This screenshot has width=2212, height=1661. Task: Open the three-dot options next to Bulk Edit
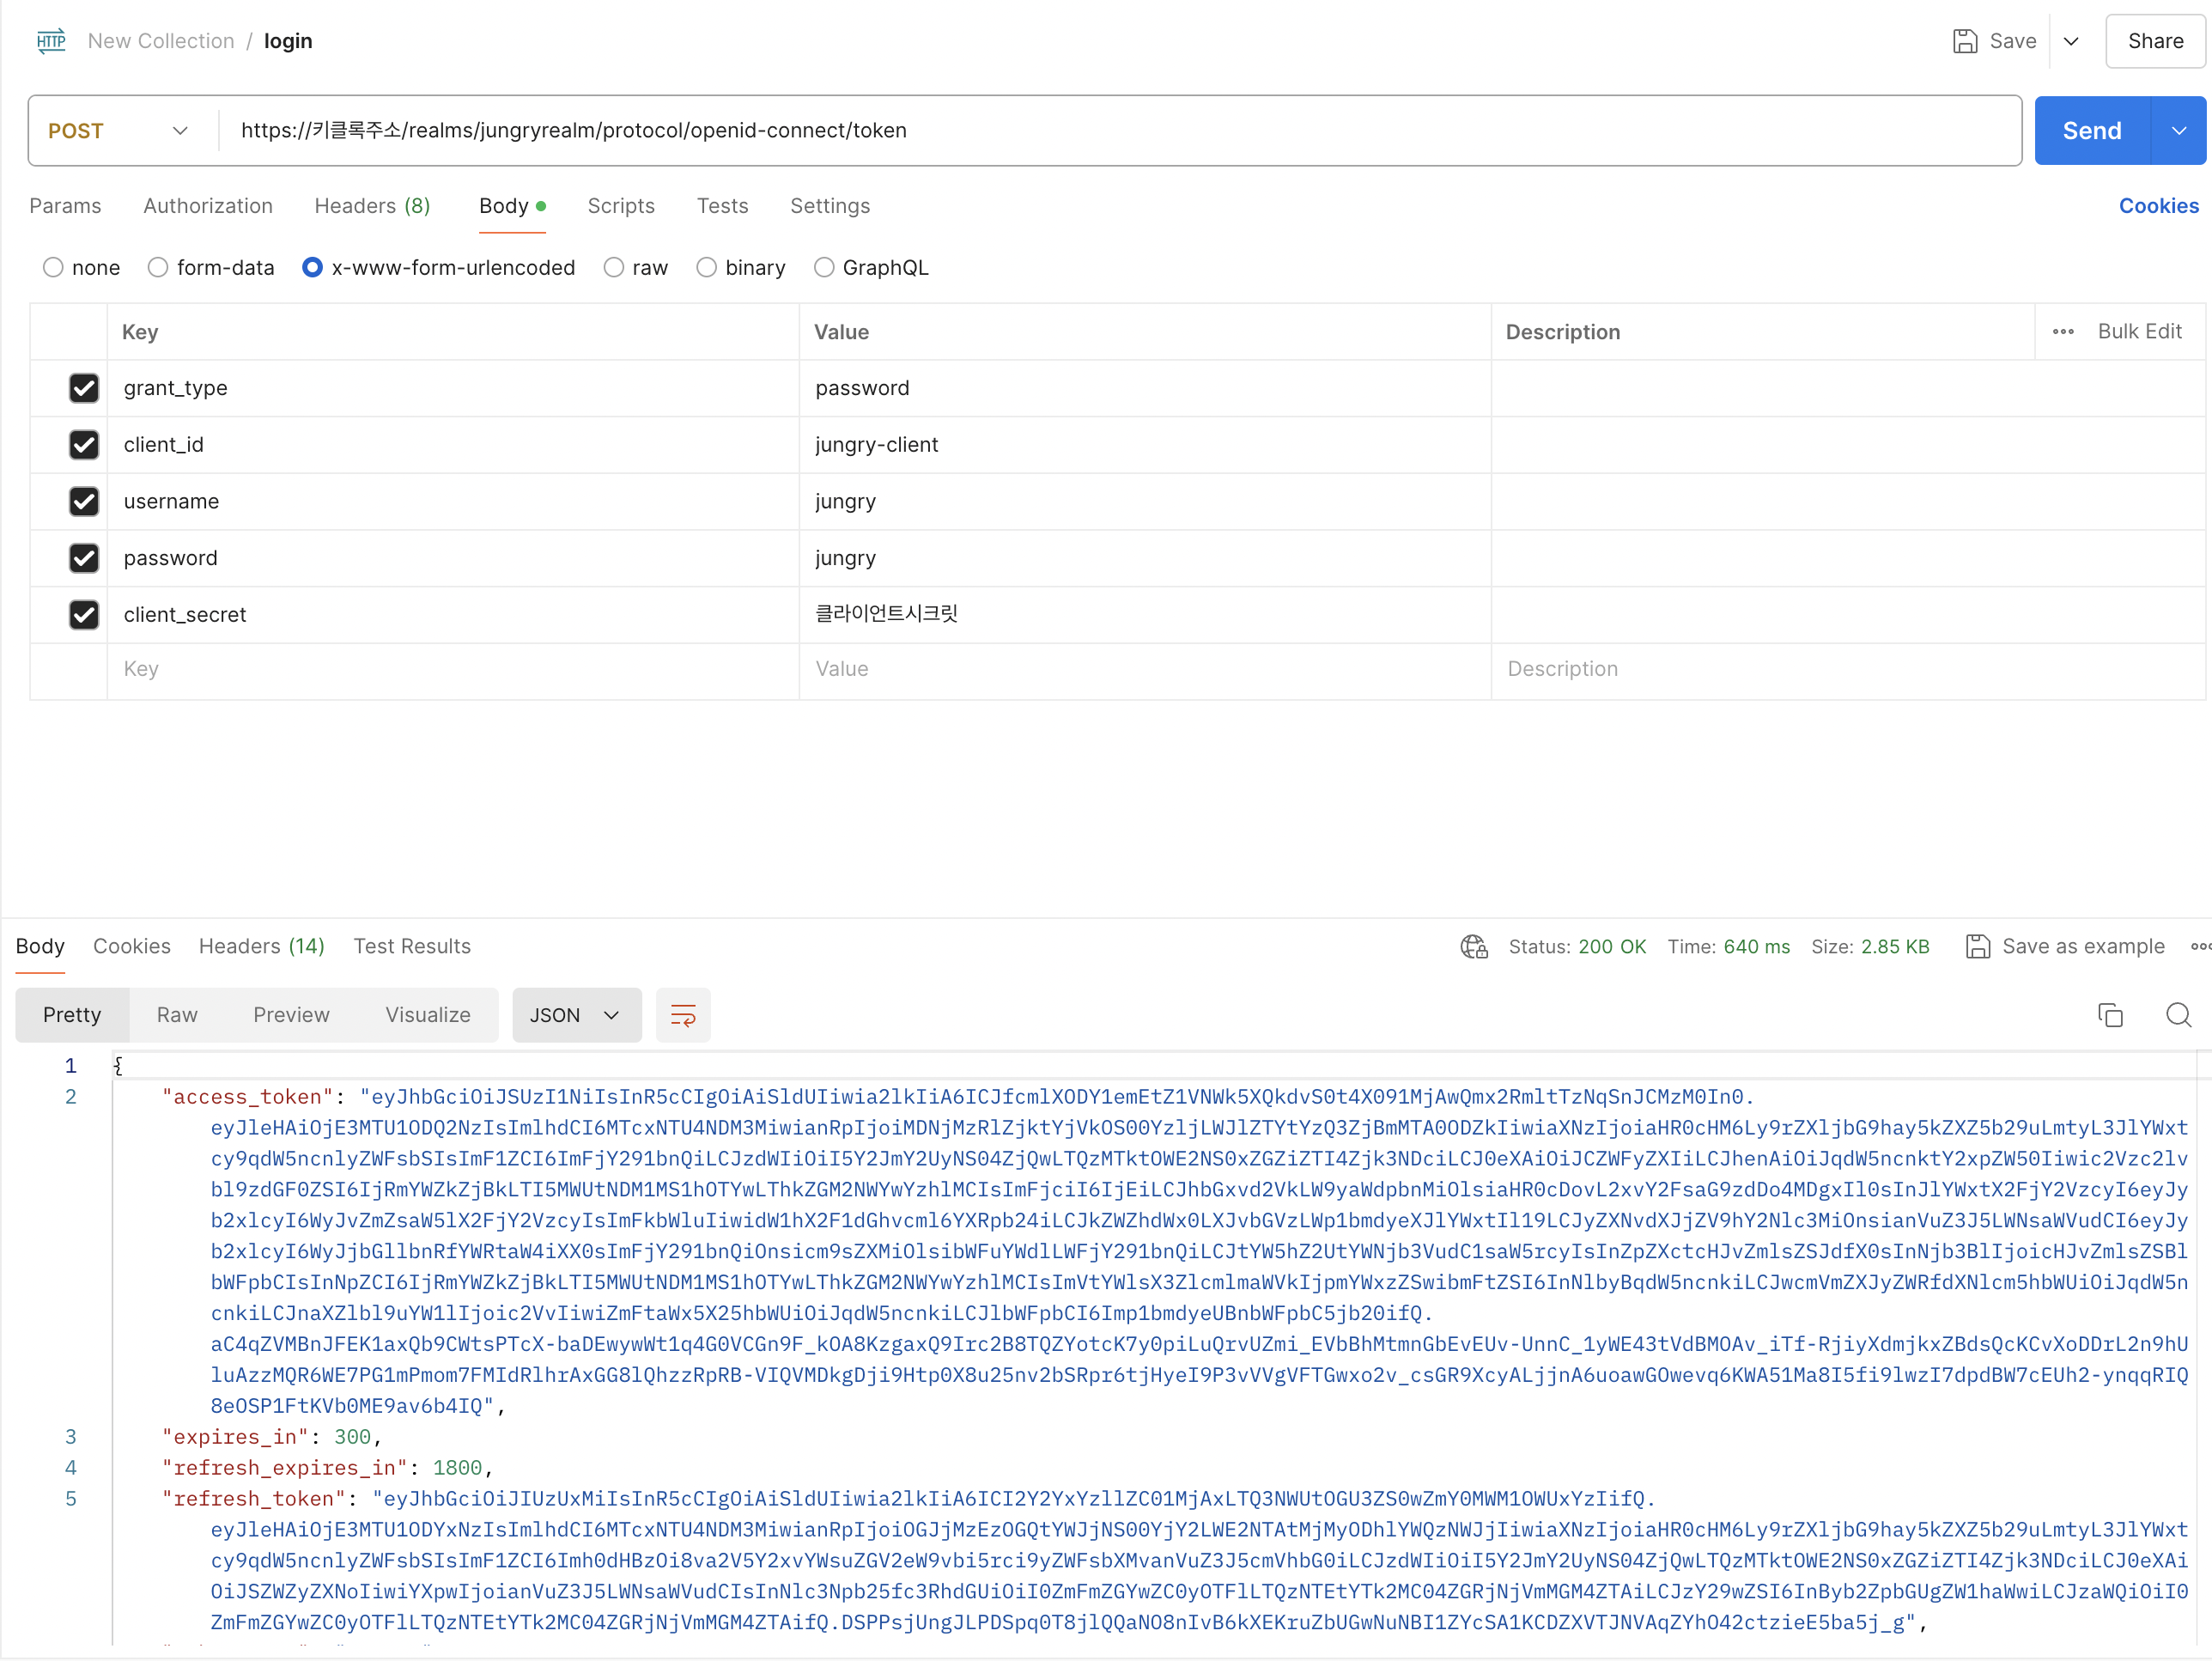click(2063, 332)
